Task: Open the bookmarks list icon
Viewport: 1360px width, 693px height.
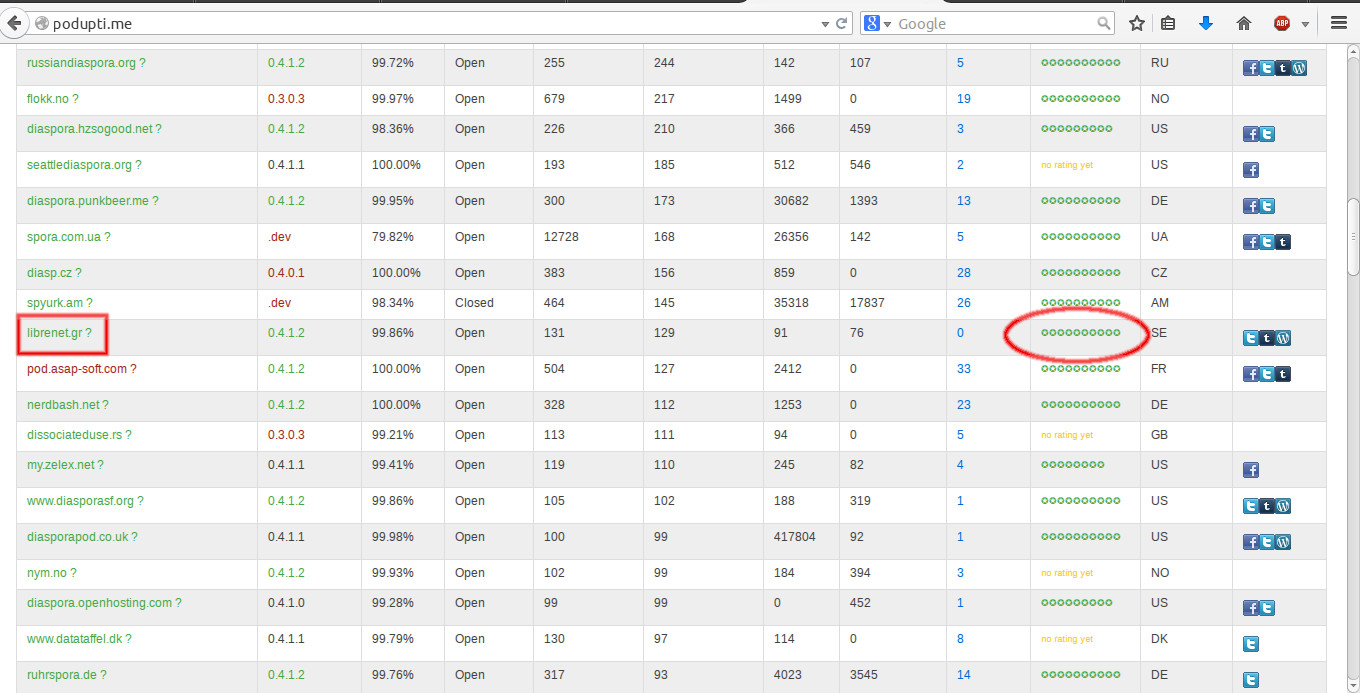Action: coord(1168,23)
